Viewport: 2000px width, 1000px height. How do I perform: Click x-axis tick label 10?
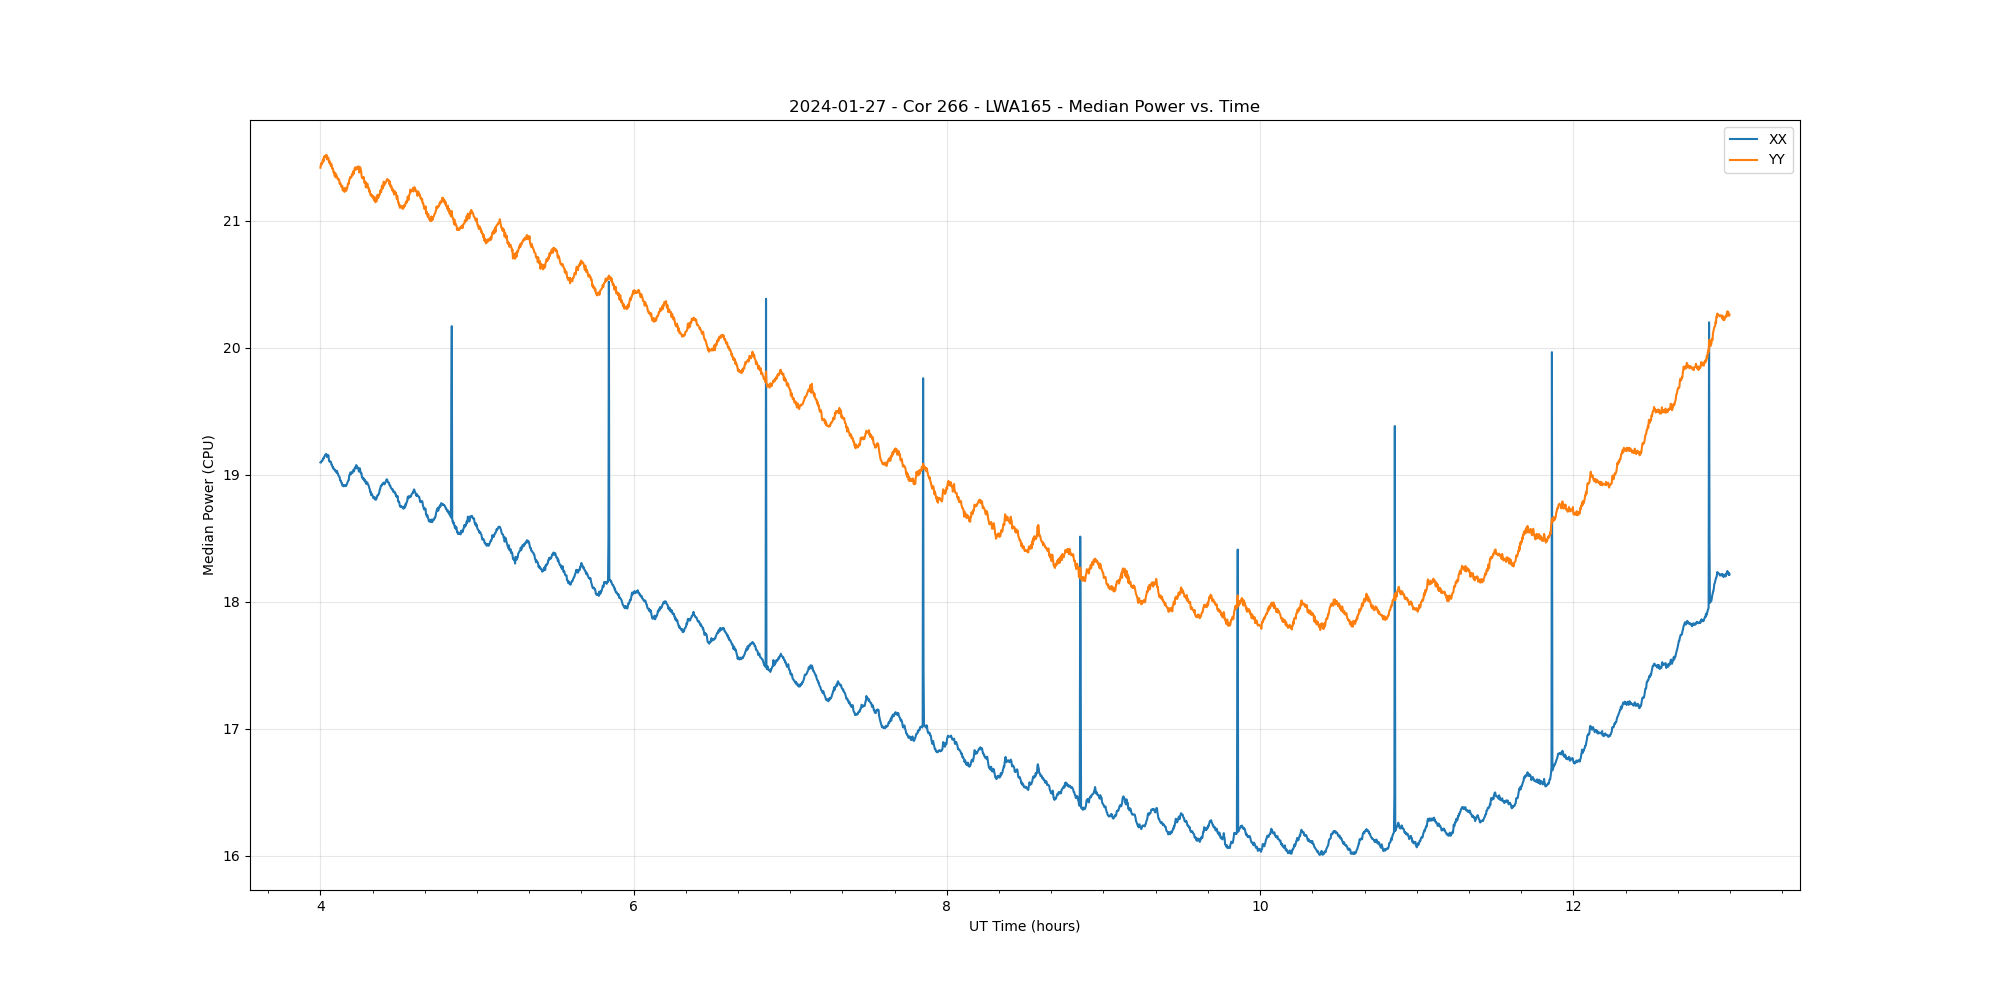(x=1260, y=907)
